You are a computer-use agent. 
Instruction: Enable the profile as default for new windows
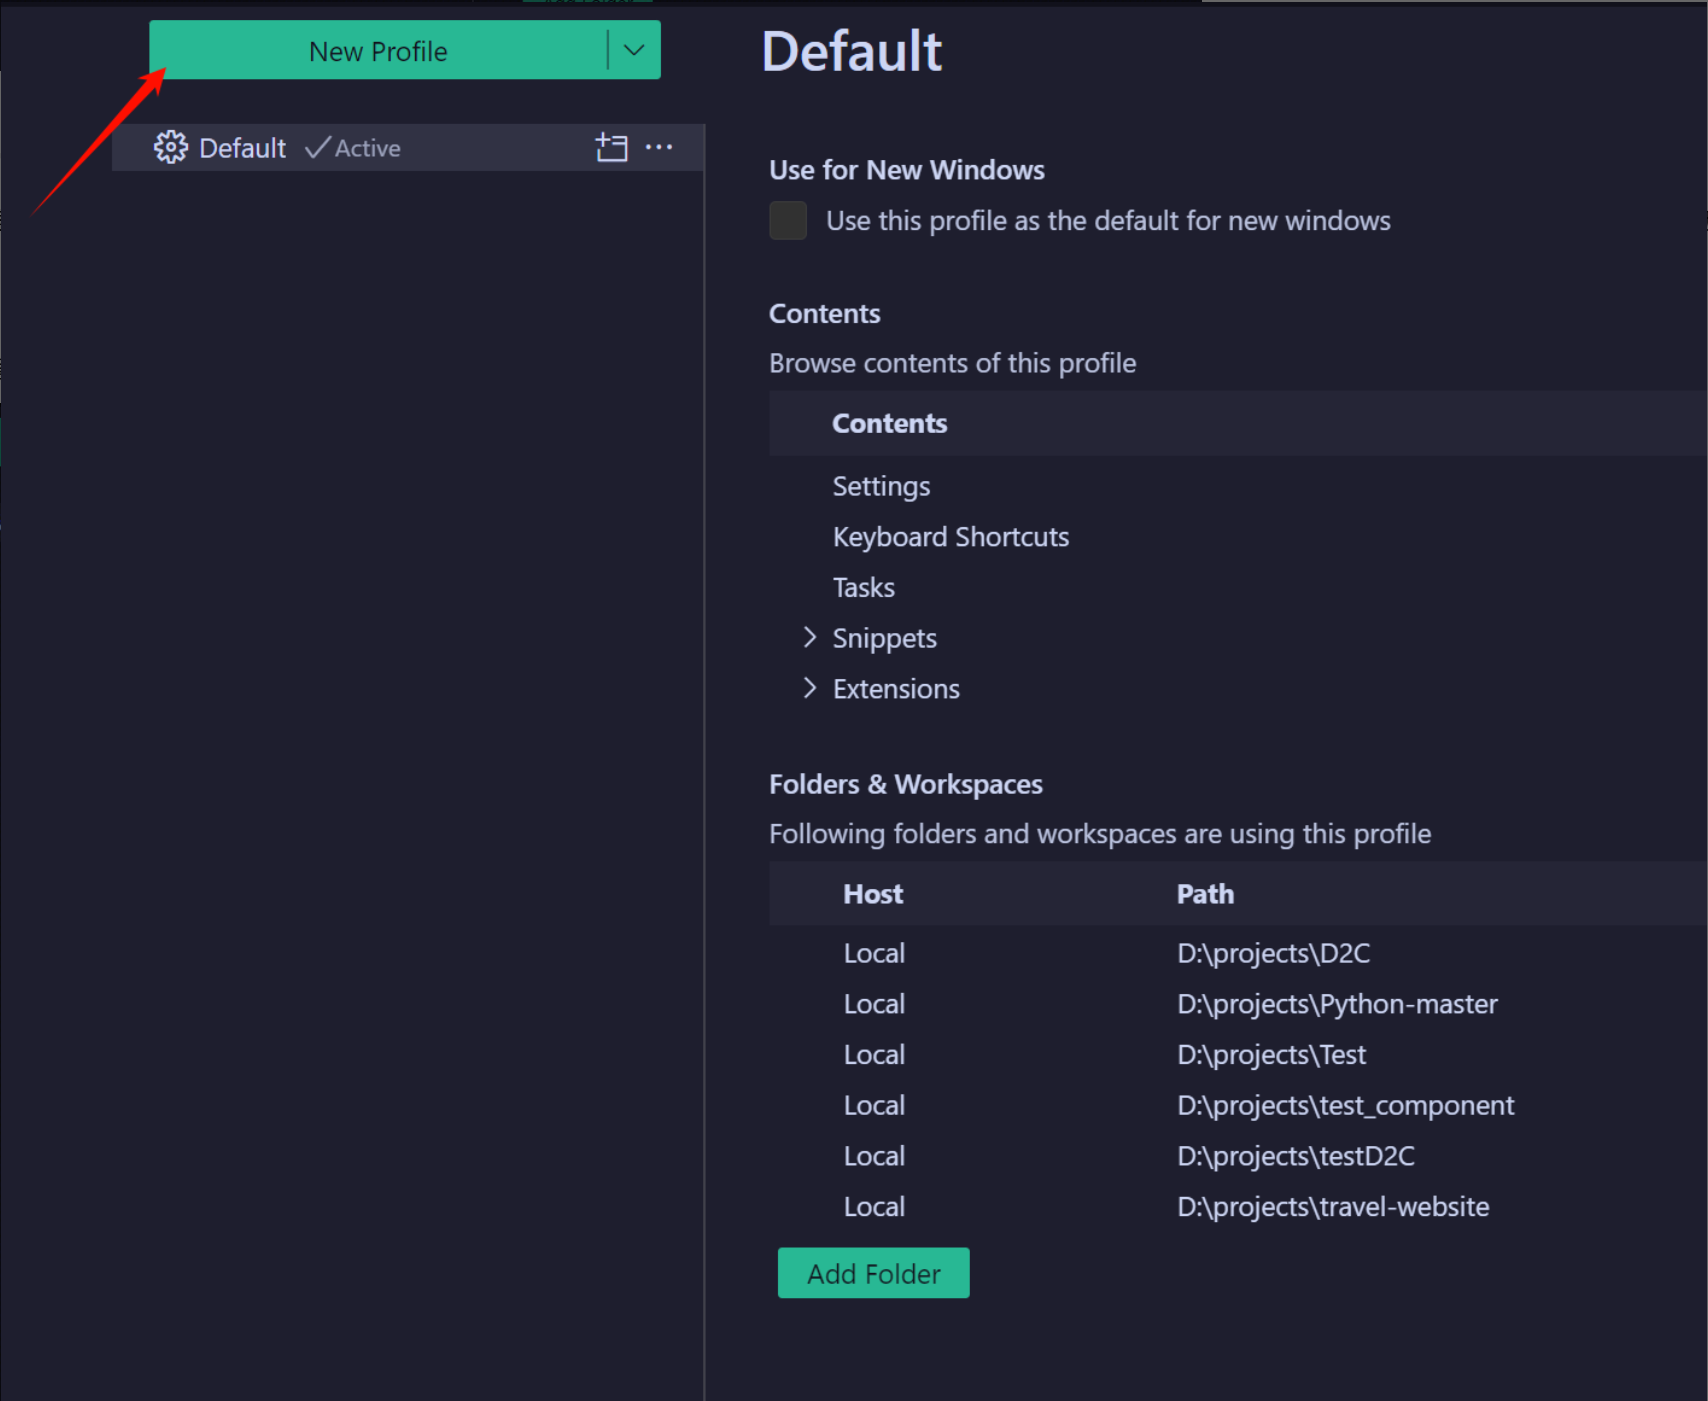coord(787,220)
